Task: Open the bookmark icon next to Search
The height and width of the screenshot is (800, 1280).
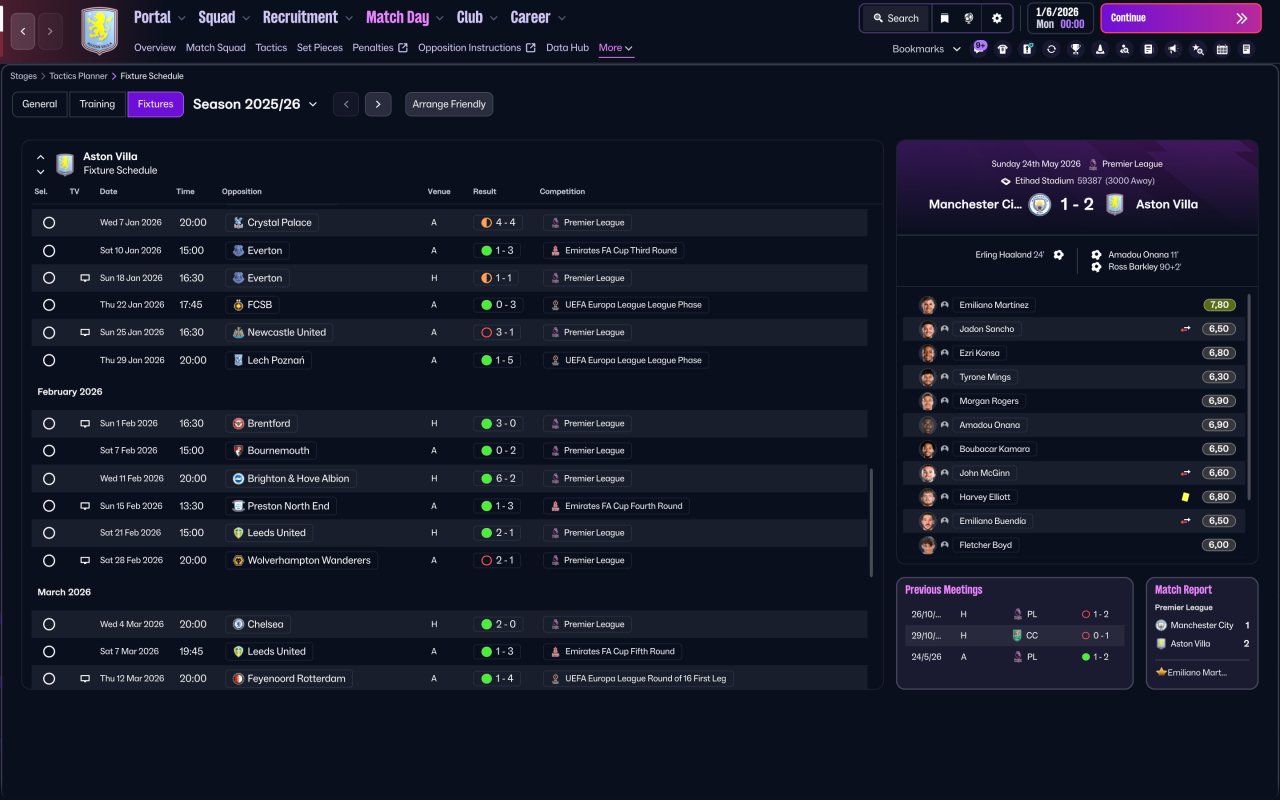Action: click(x=945, y=18)
